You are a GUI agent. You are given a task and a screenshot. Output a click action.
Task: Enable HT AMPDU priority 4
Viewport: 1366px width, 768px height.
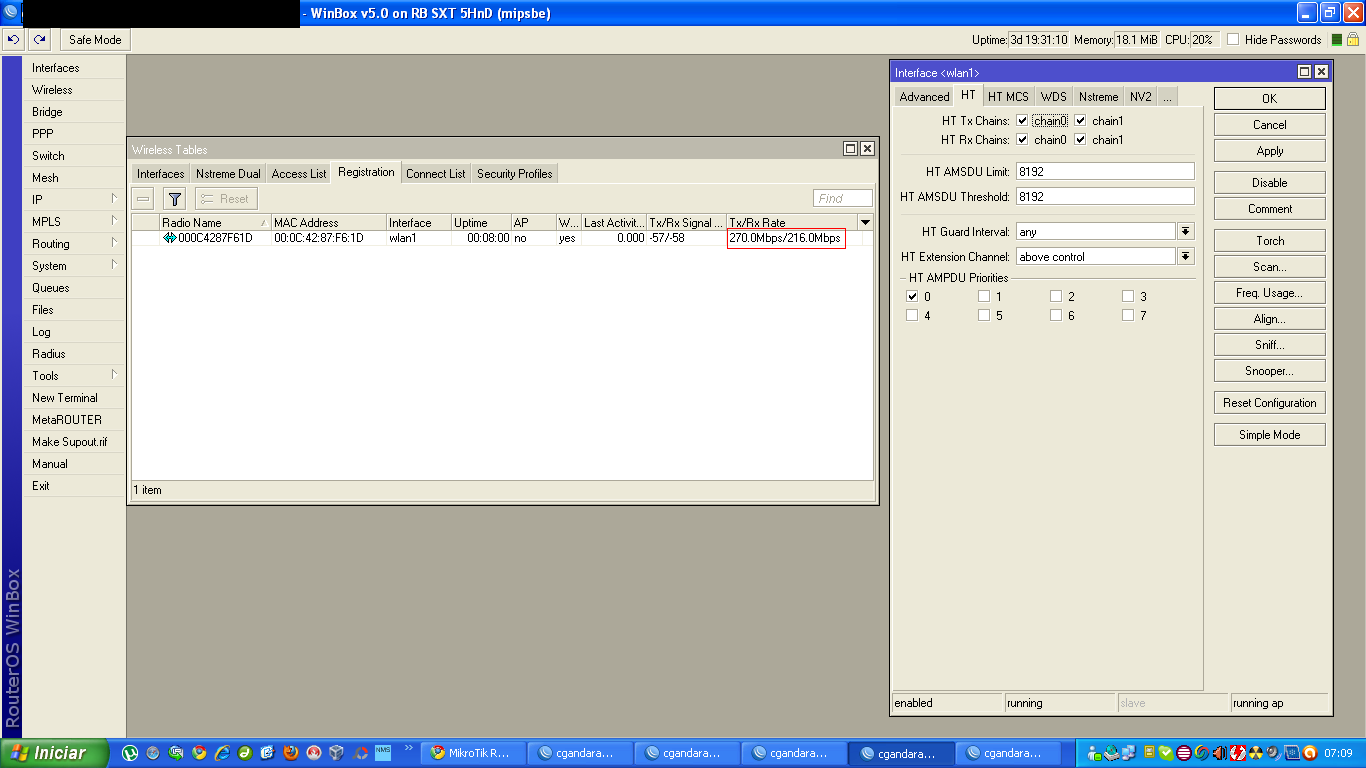tap(912, 315)
